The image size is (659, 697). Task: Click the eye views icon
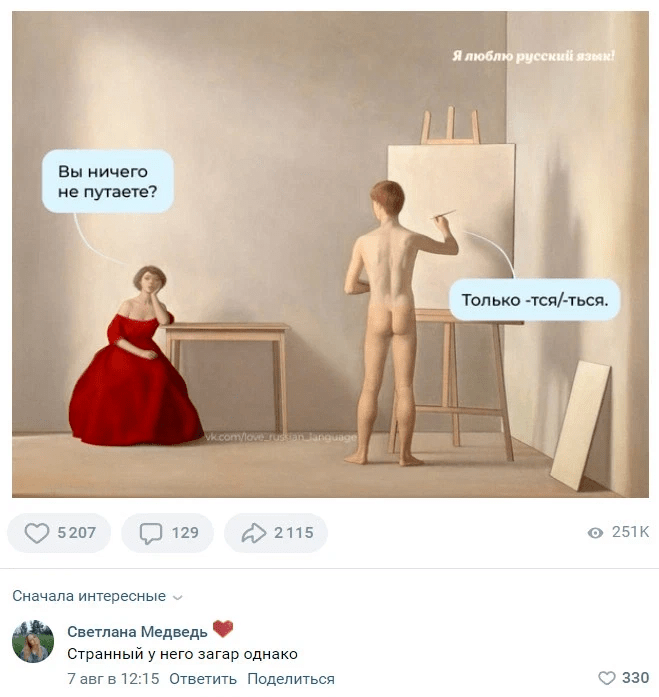tap(595, 533)
